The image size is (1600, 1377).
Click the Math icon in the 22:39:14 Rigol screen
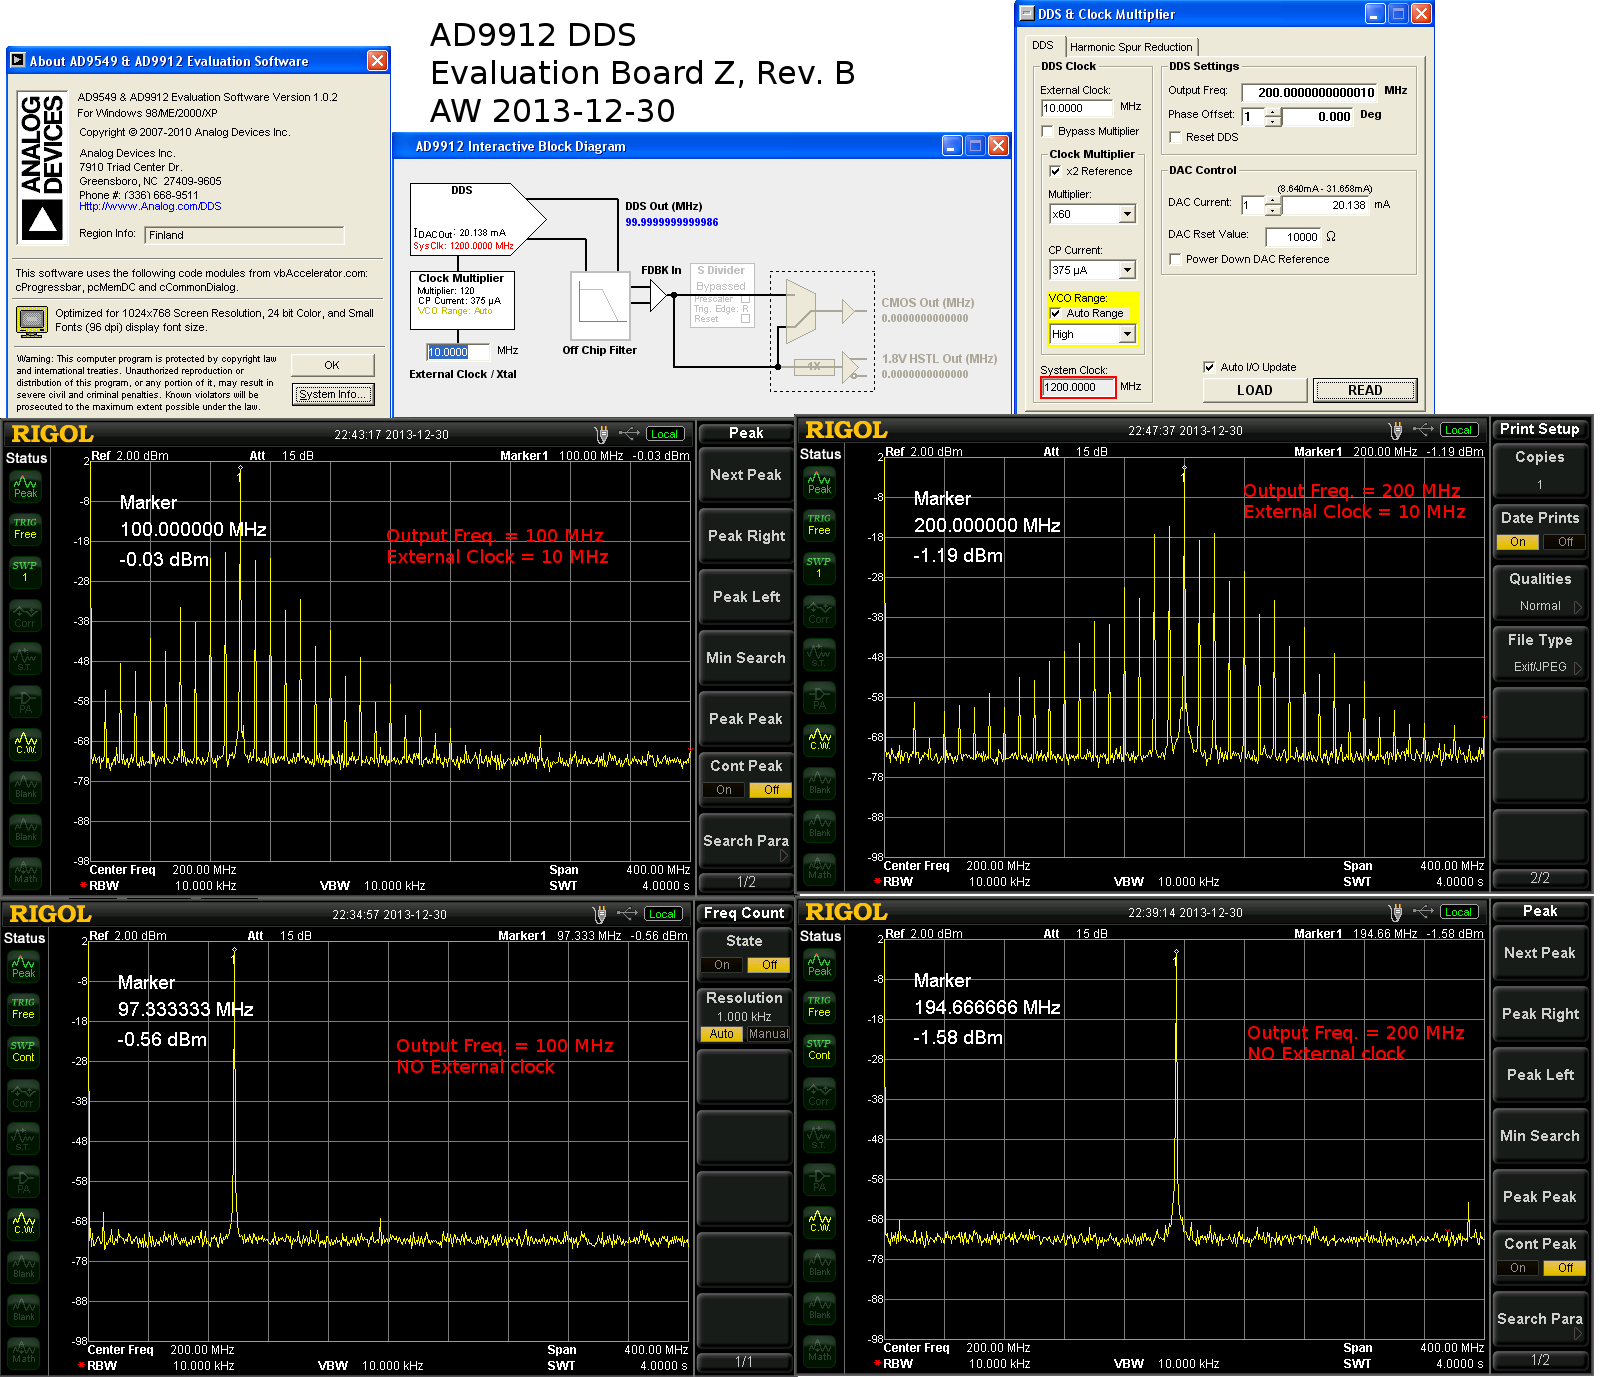[819, 1350]
